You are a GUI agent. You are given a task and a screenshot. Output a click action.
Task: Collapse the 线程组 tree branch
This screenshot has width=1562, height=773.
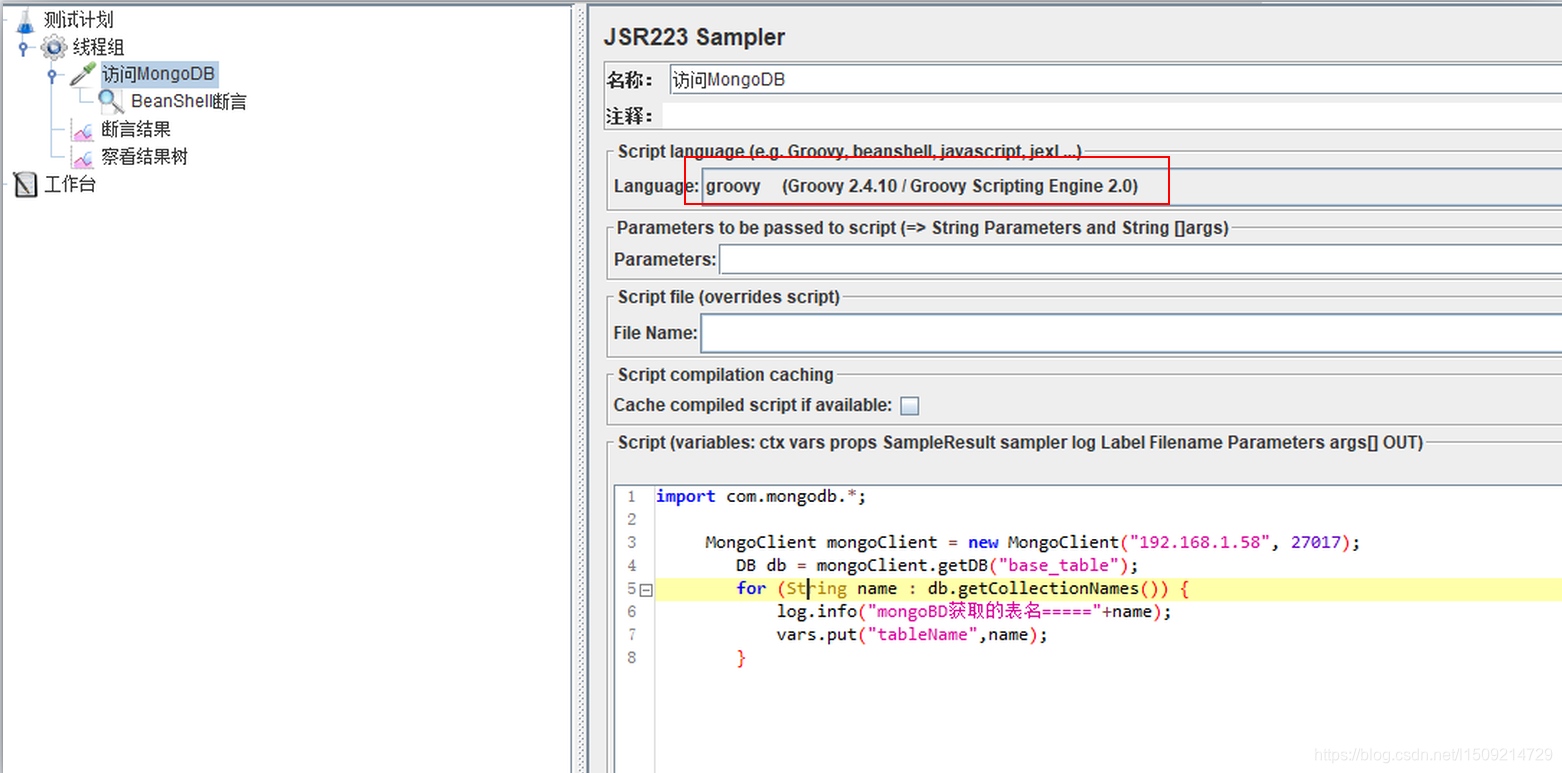tap(23, 48)
